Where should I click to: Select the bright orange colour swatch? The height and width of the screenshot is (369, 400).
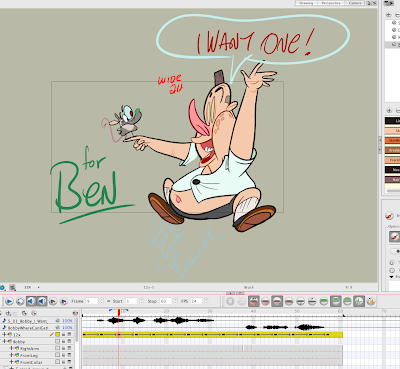(392, 140)
